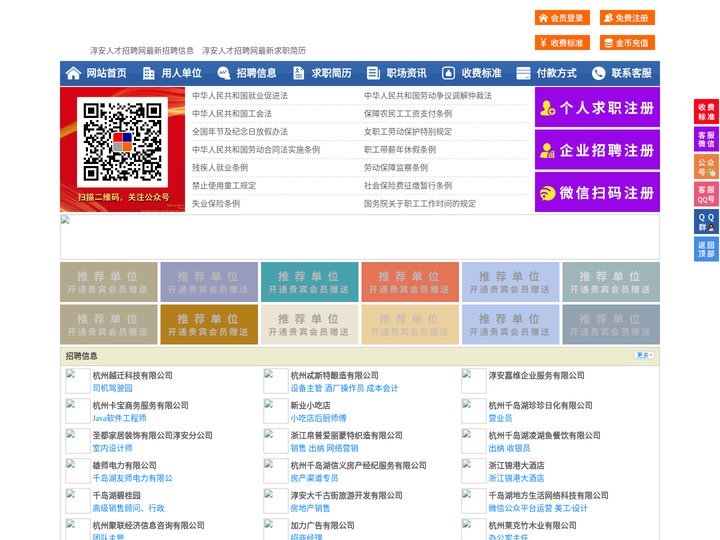
Task: Click the chat icon beside 招聘信息
Action: tap(223, 73)
